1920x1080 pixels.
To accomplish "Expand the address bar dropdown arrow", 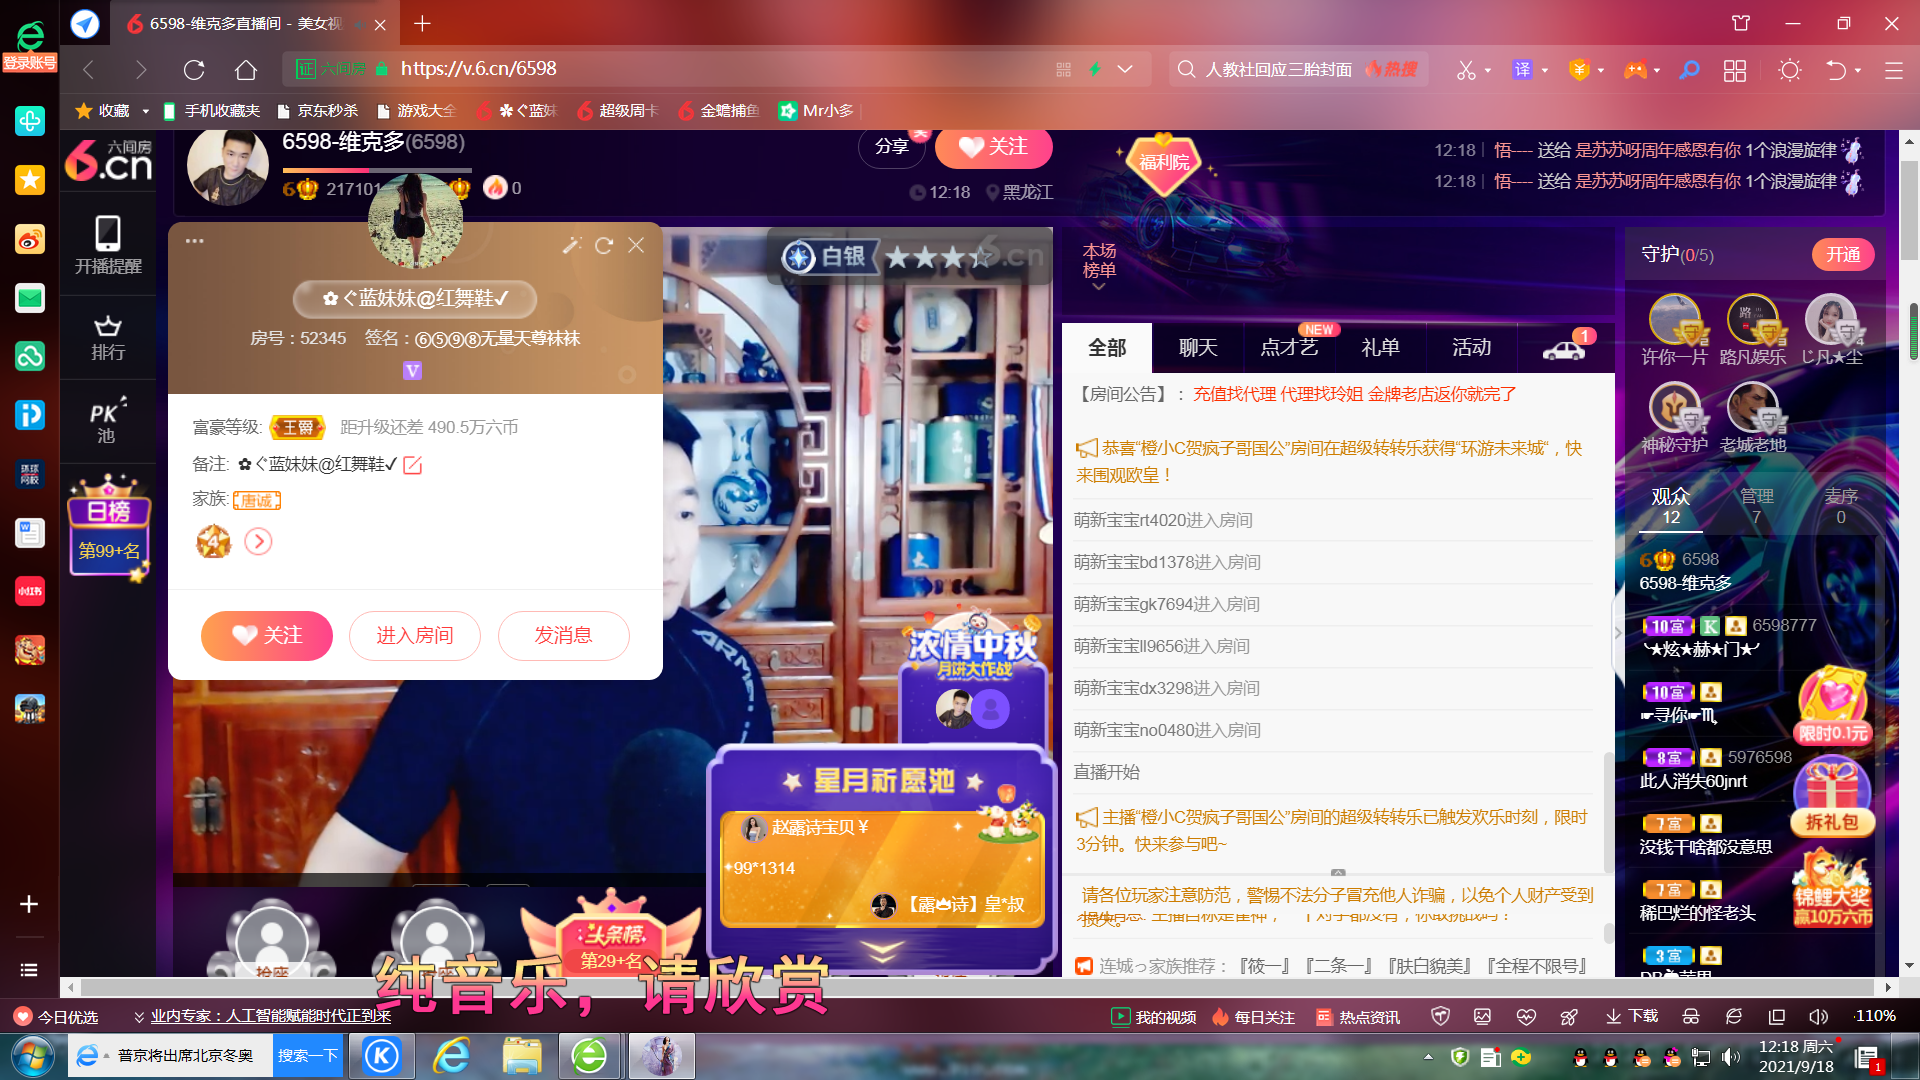I will [x=1125, y=69].
